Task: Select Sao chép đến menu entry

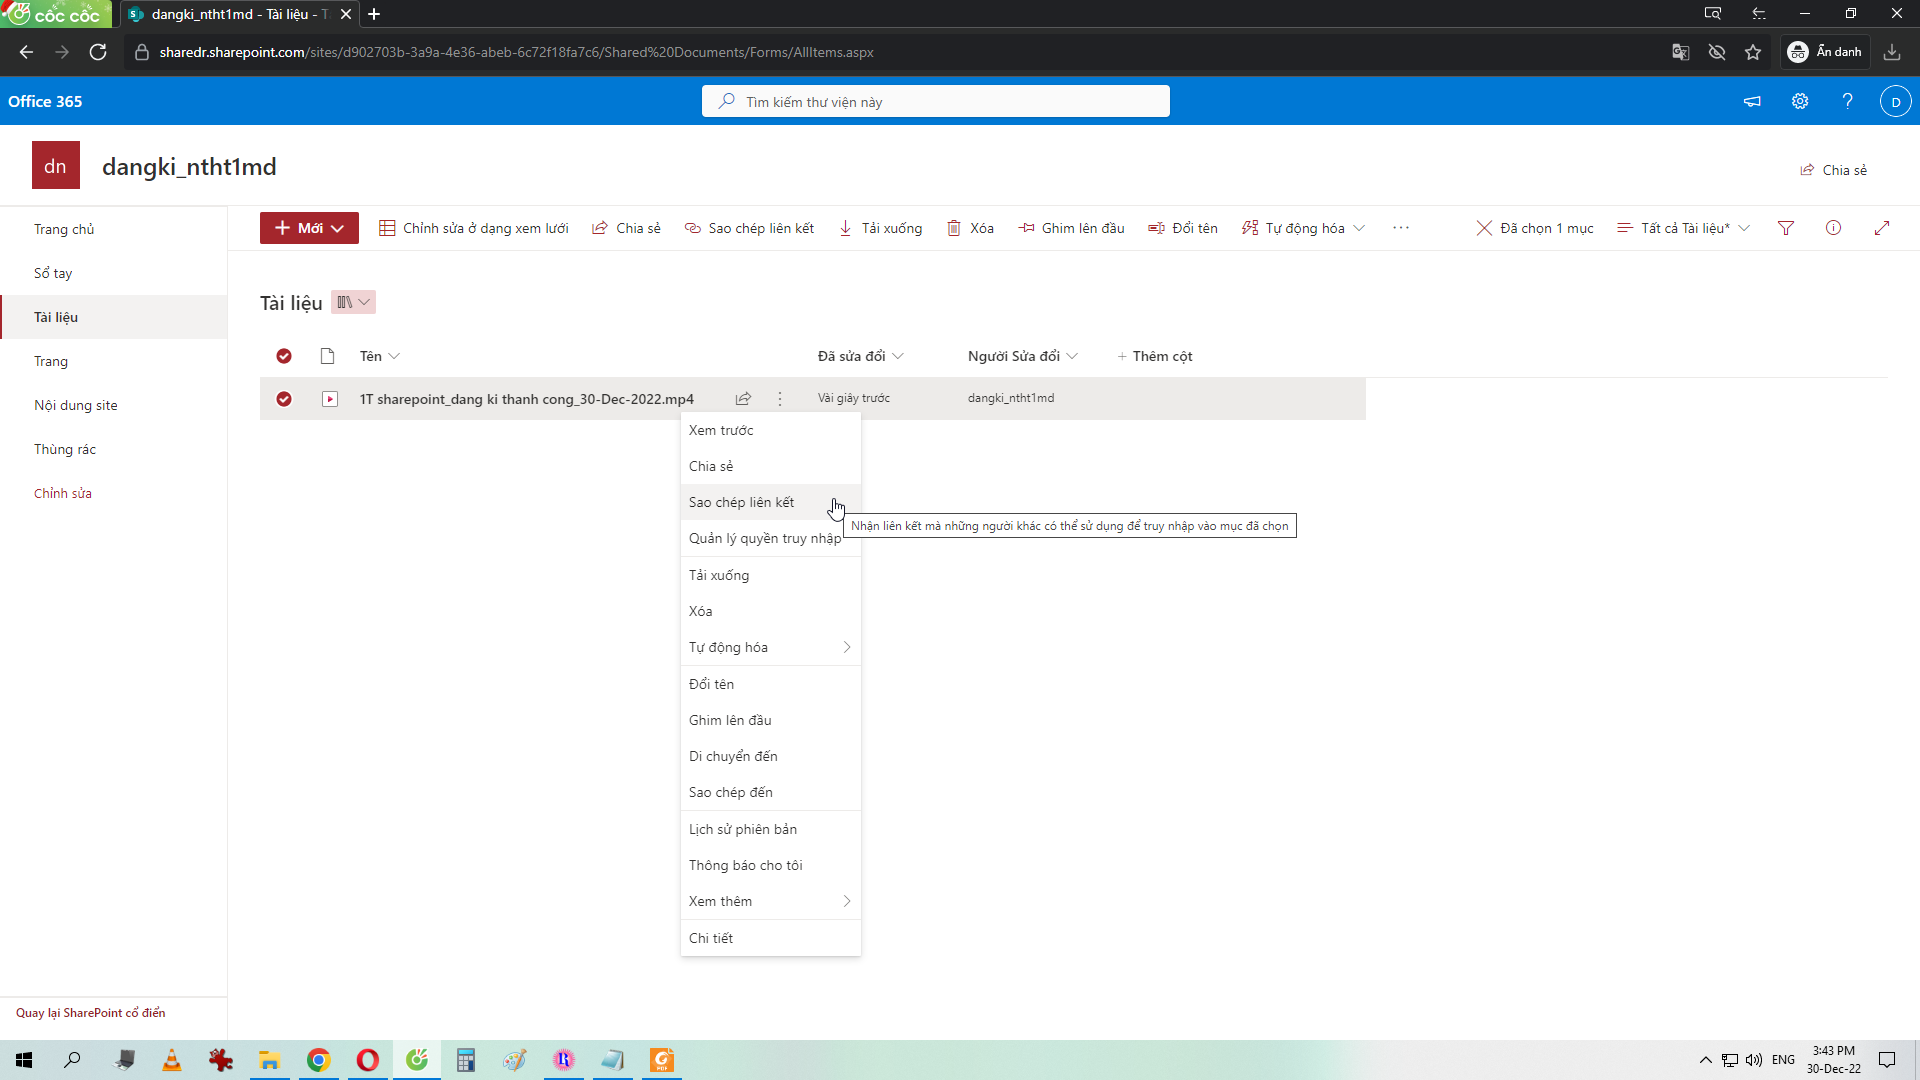Action: [x=770, y=792]
